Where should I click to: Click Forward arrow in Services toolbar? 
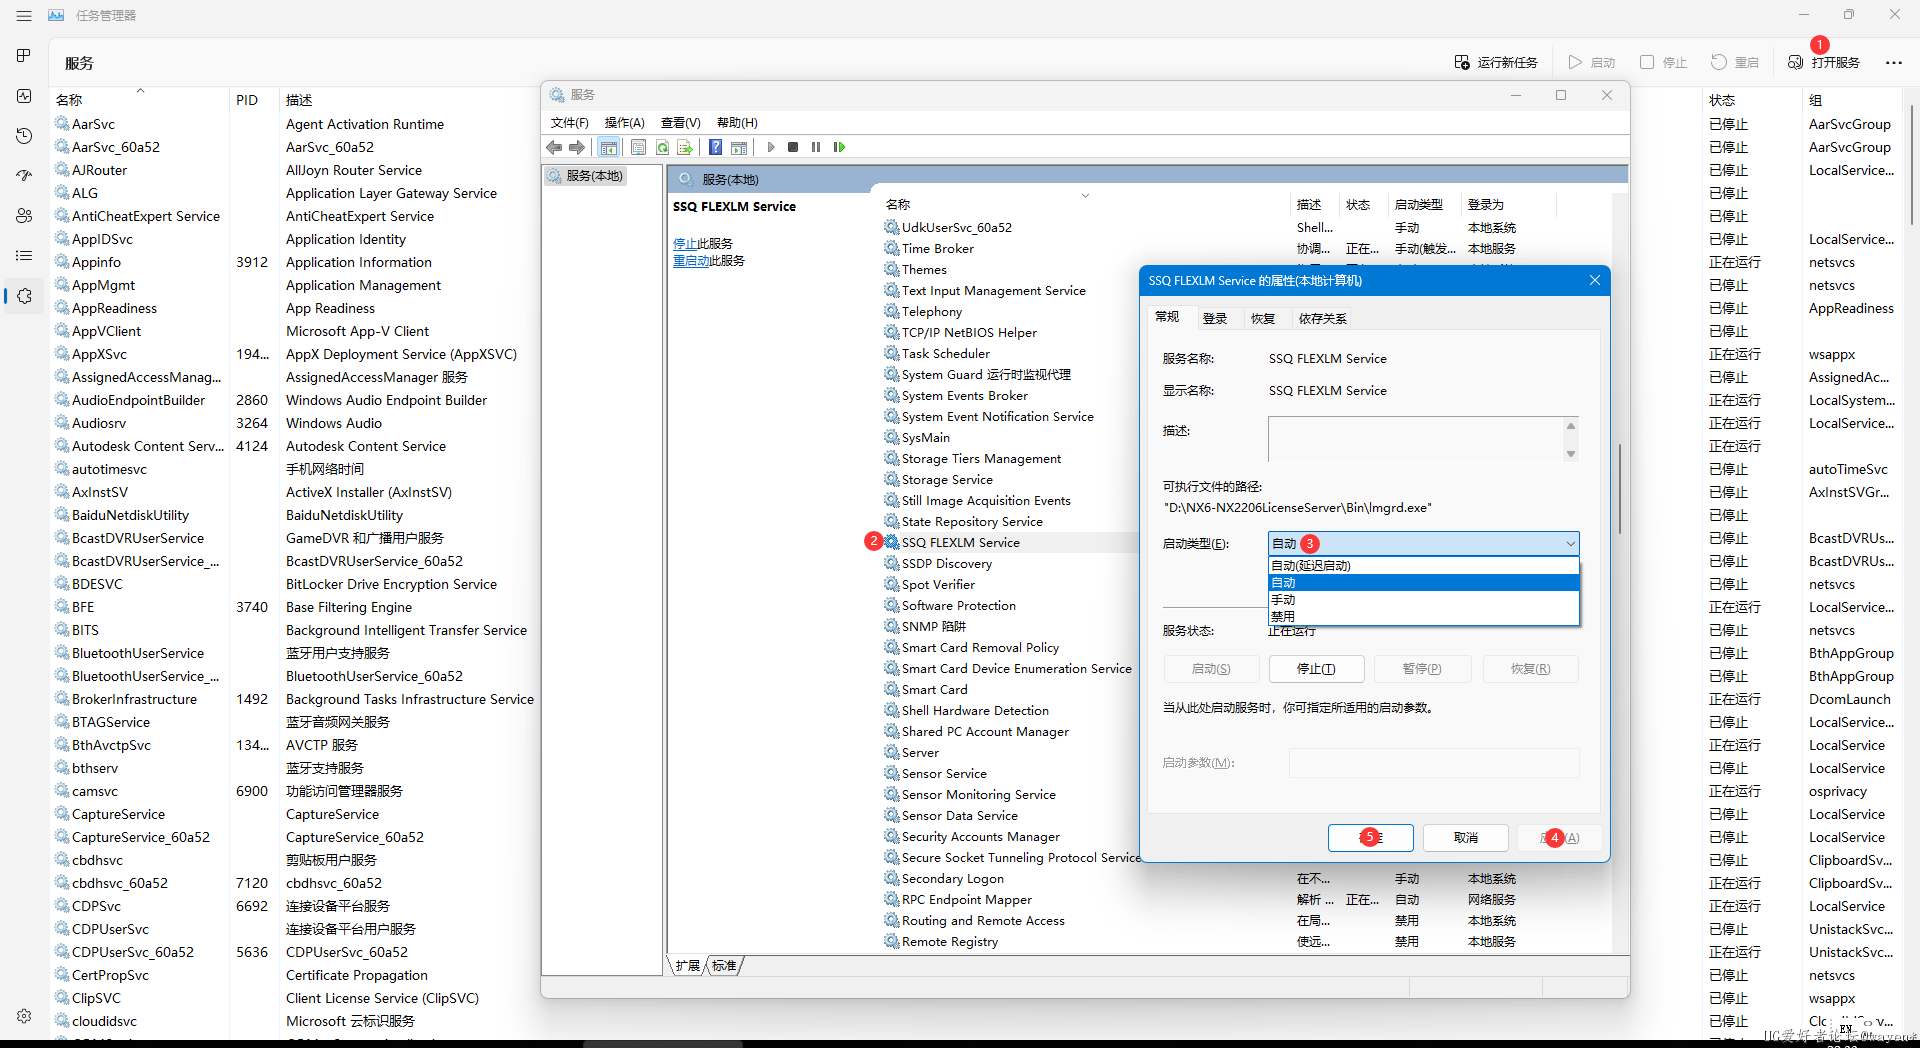click(577, 147)
